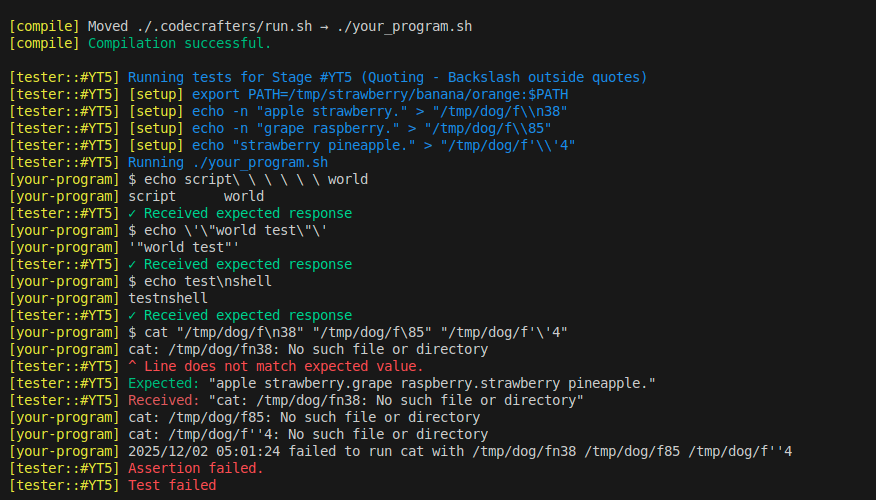Click the red "Received:" label
876x500 pixels.
click(x=163, y=400)
